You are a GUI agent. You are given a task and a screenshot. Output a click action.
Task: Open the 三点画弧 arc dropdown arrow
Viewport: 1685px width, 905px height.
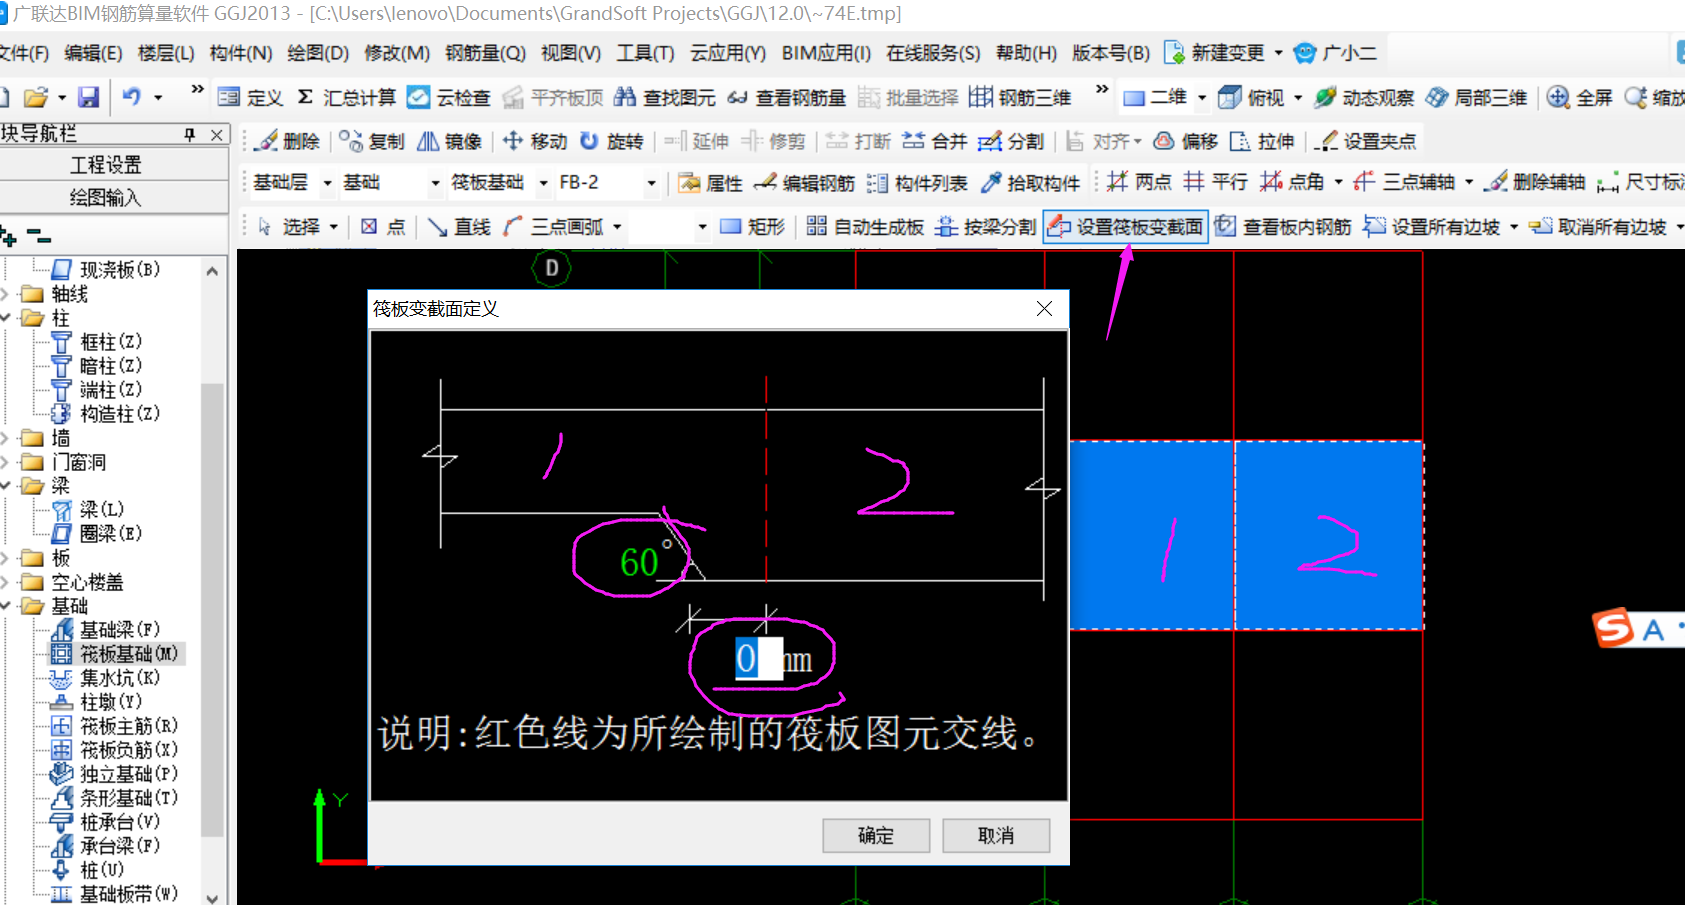617,227
